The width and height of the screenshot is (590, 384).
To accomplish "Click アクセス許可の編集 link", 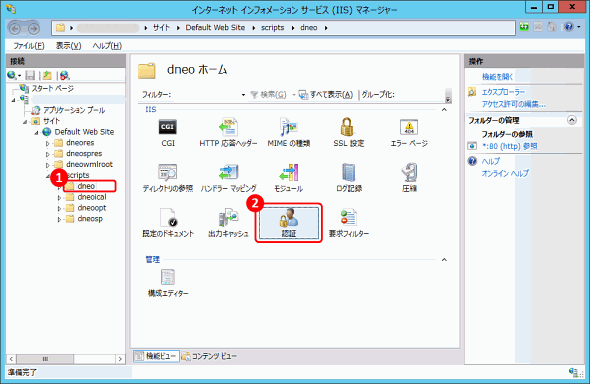I will pos(514,104).
